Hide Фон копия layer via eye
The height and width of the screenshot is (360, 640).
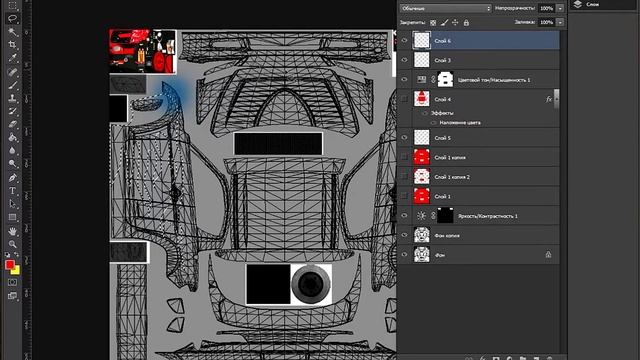(404, 235)
